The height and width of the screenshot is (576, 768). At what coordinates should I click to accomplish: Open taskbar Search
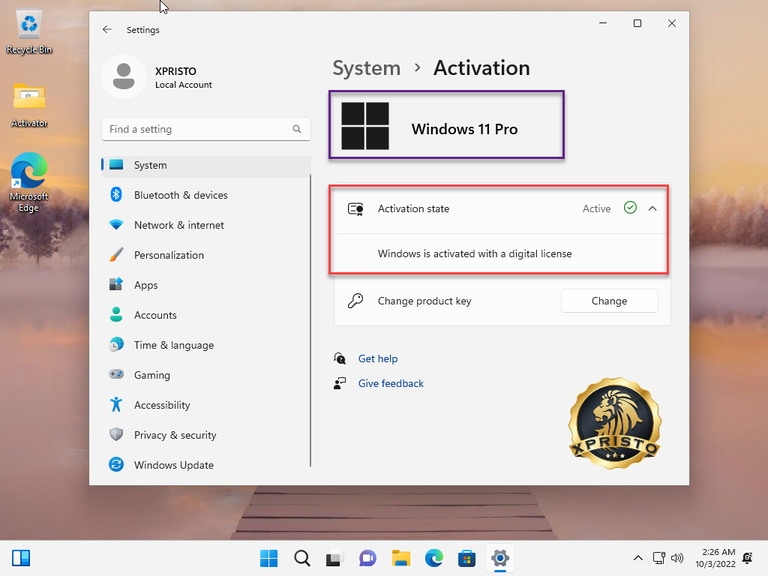[x=302, y=558]
